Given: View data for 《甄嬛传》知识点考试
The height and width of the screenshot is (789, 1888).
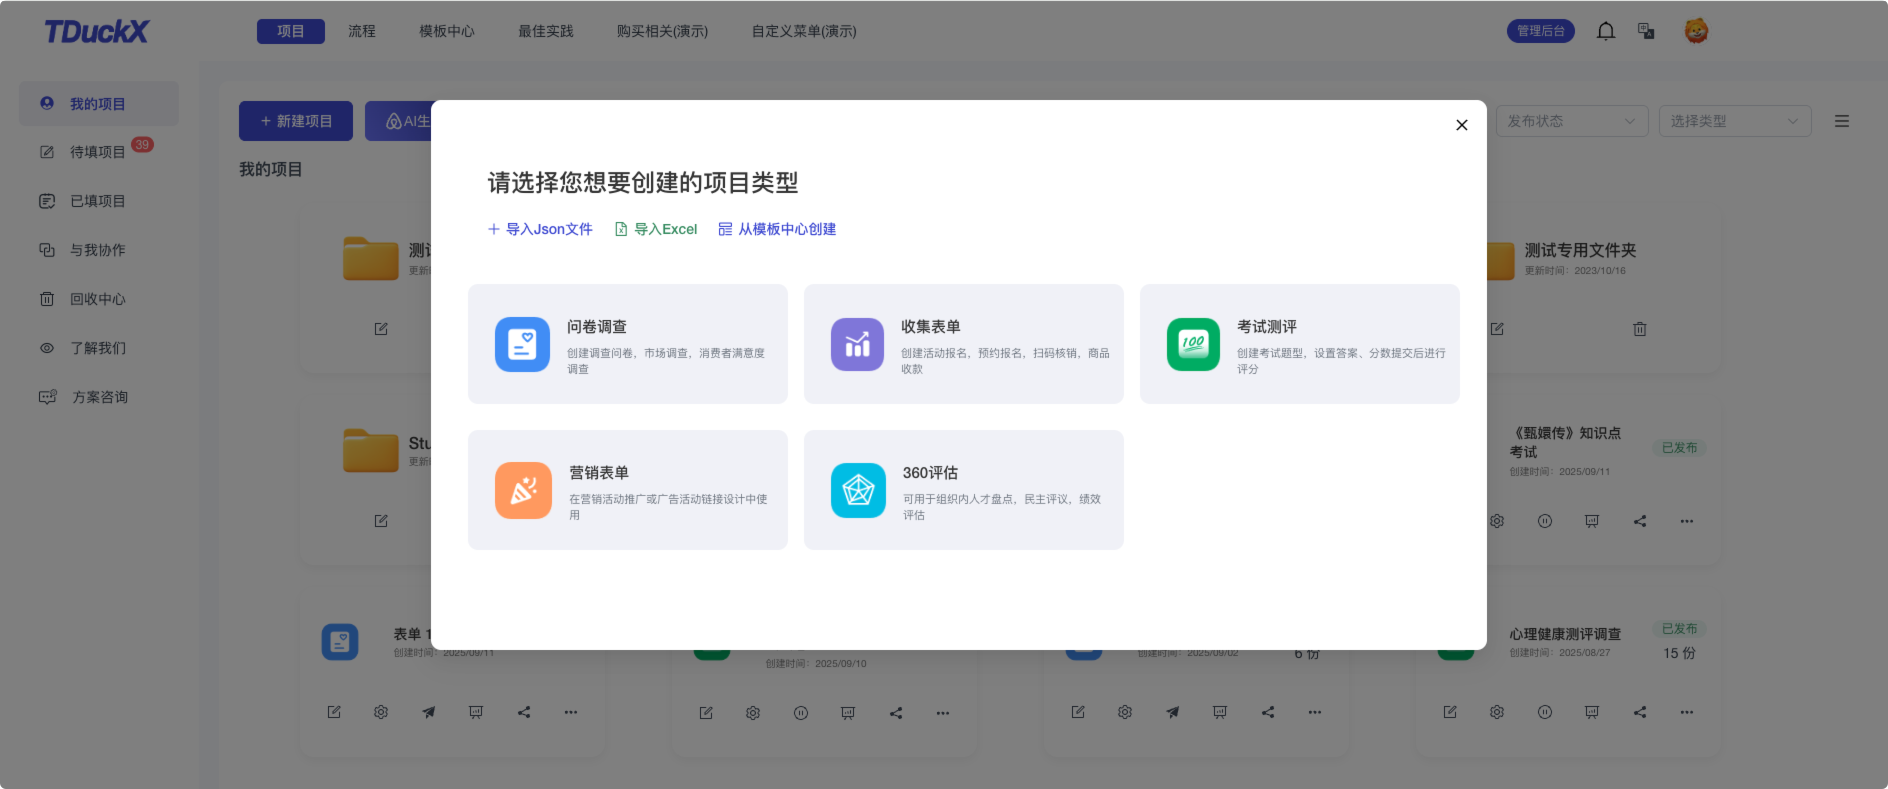Looking at the screenshot, I should (x=1592, y=521).
